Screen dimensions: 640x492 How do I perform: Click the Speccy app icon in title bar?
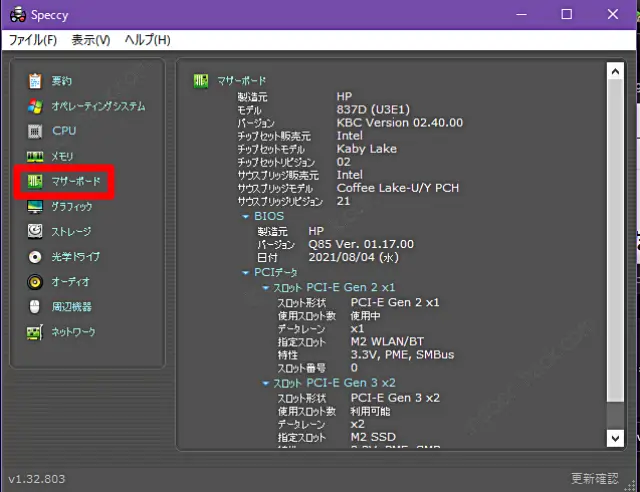[x=18, y=15]
